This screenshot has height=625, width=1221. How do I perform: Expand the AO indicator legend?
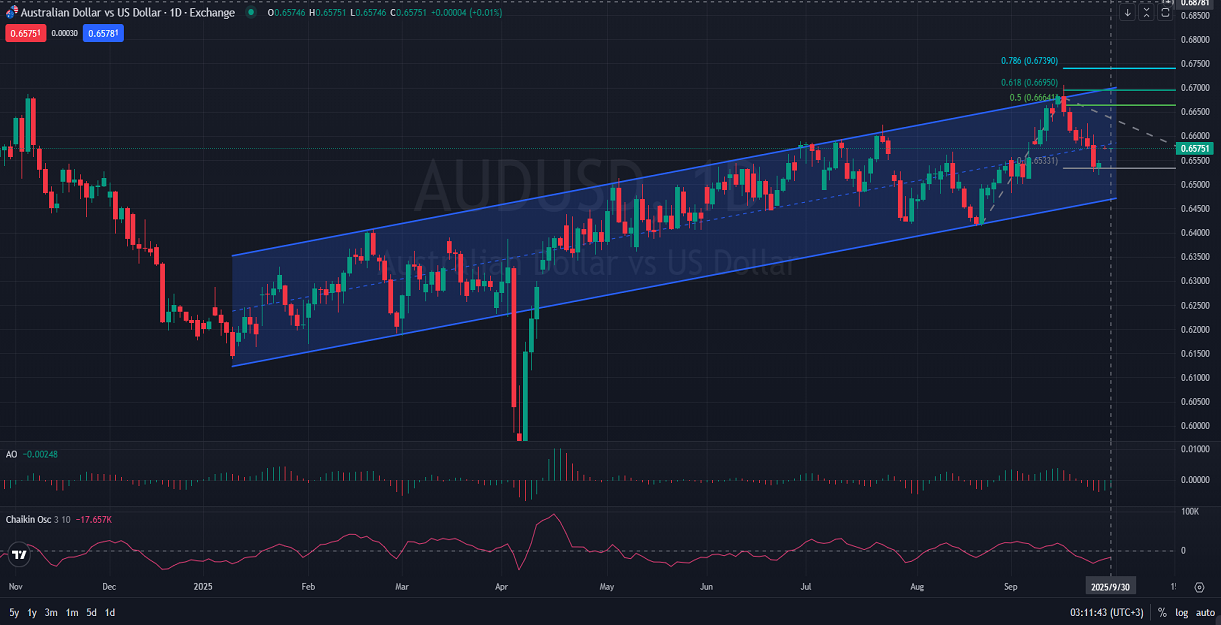point(11,454)
